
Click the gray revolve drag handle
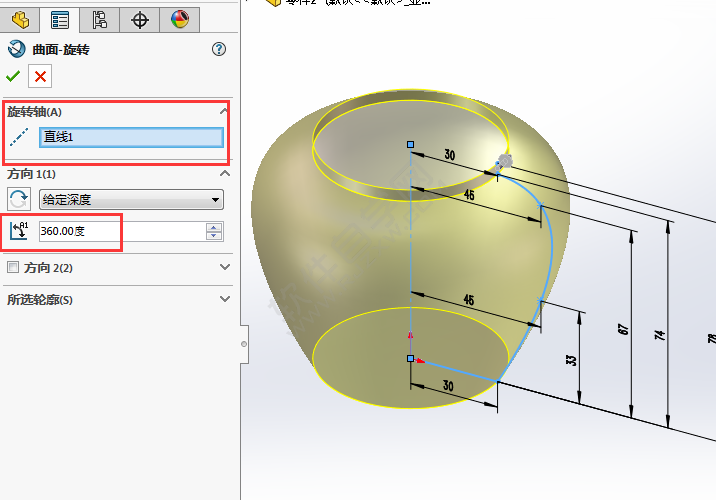[x=505, y=161]
